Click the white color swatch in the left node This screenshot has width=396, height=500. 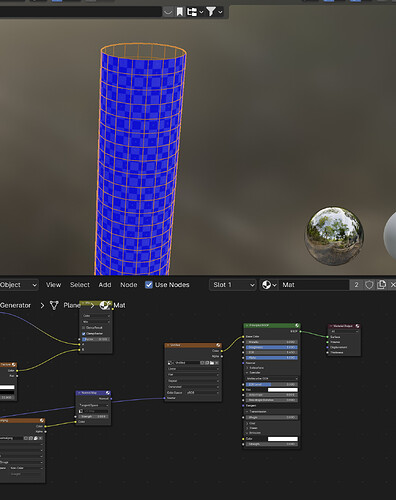pyautogui.click(x=7, y=387)
